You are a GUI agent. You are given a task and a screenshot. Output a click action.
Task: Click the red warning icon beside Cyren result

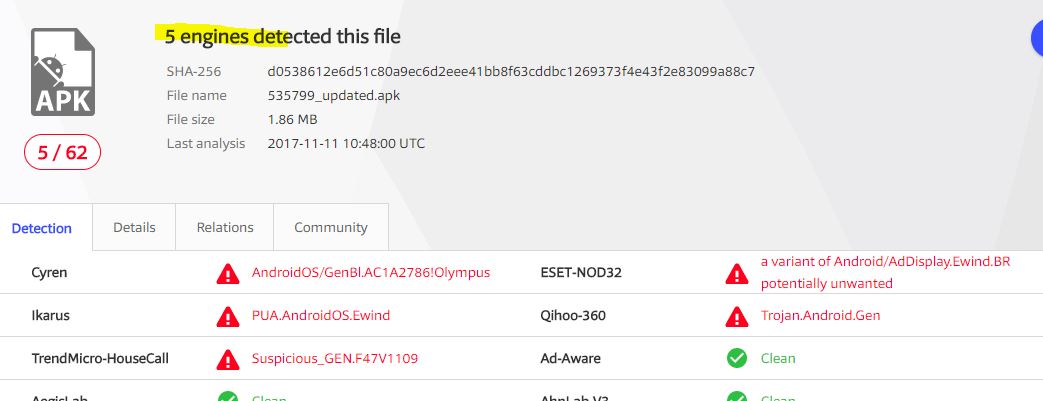[228, 273]
